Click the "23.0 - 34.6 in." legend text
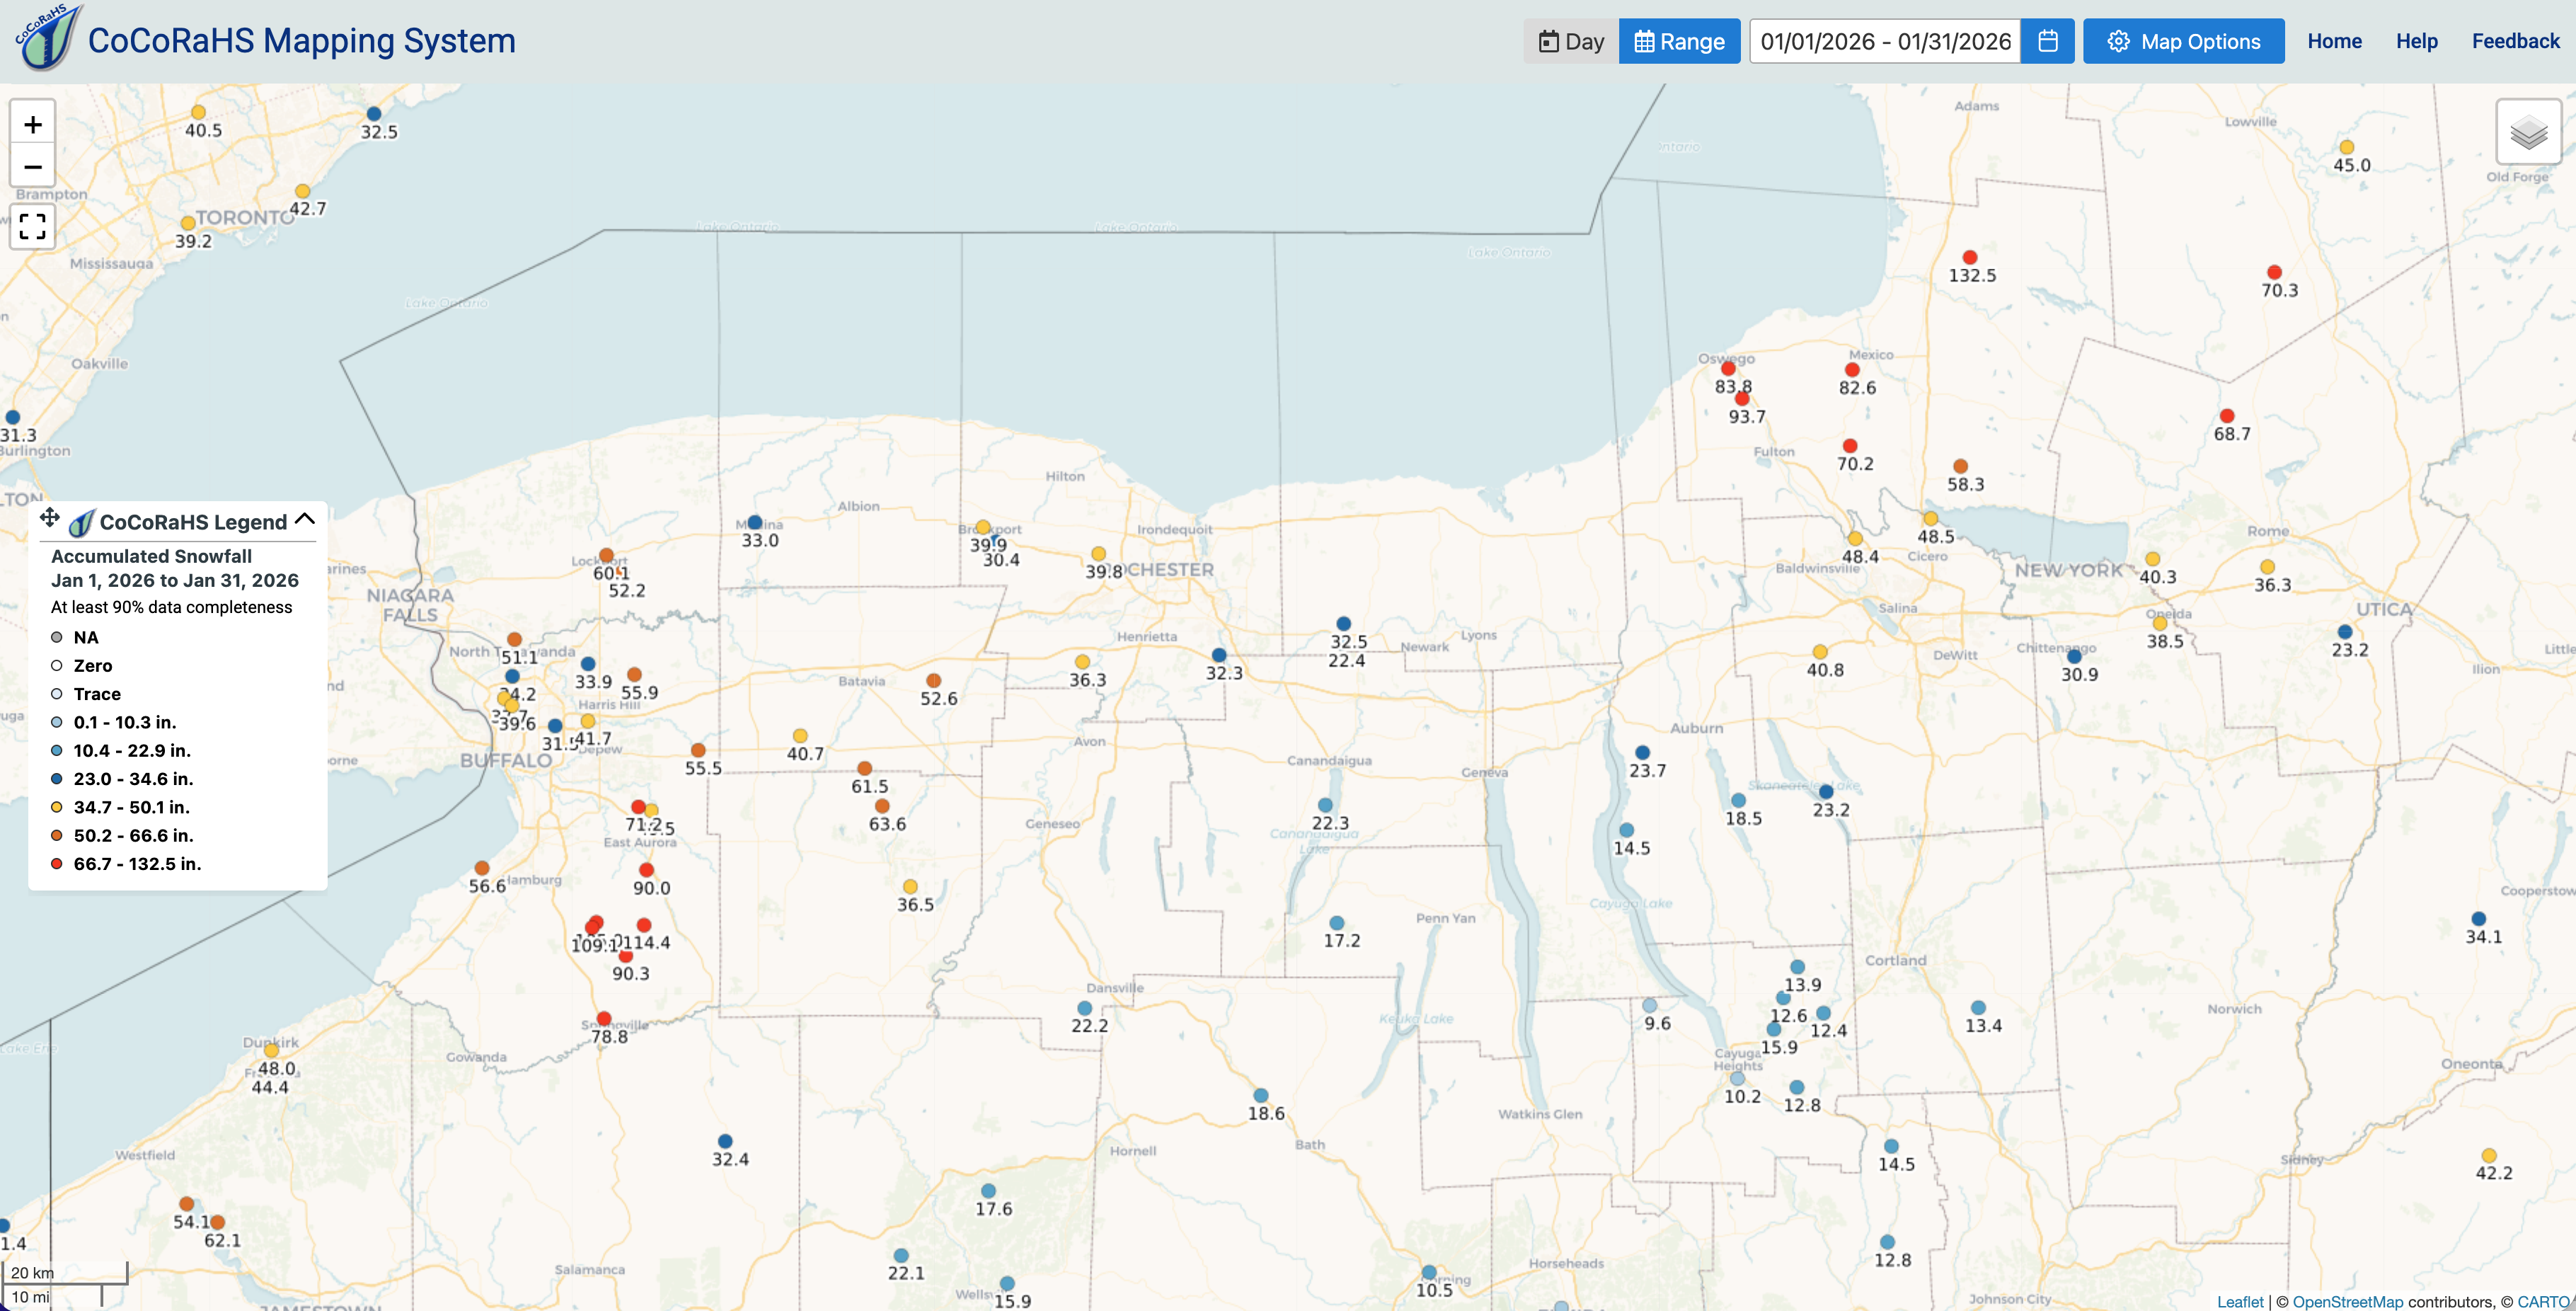2576x1311 pixels. coord(134,778)
